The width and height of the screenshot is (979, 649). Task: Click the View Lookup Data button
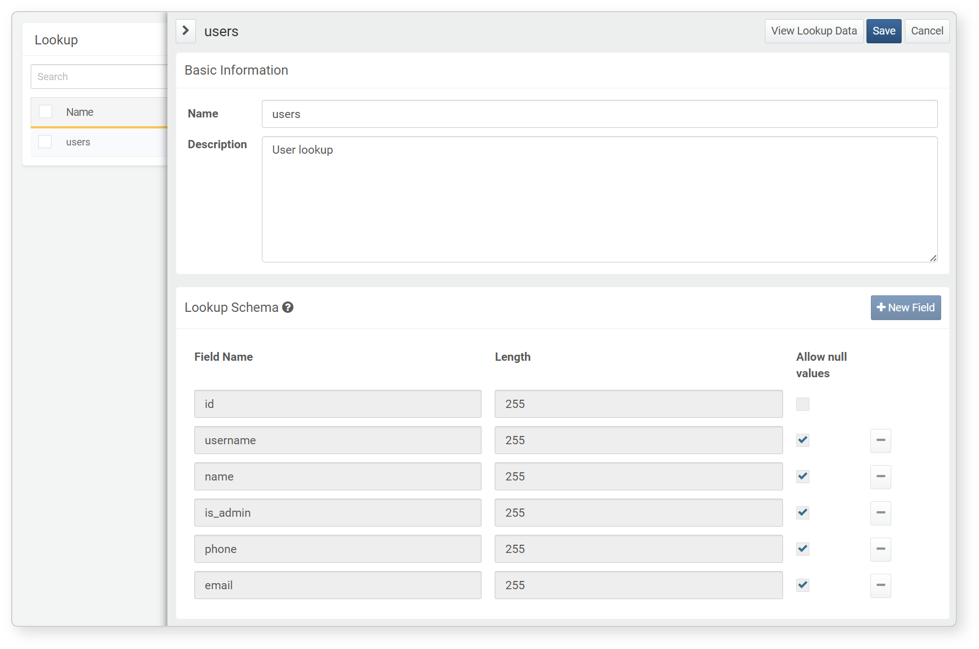[x=814, y=31]
